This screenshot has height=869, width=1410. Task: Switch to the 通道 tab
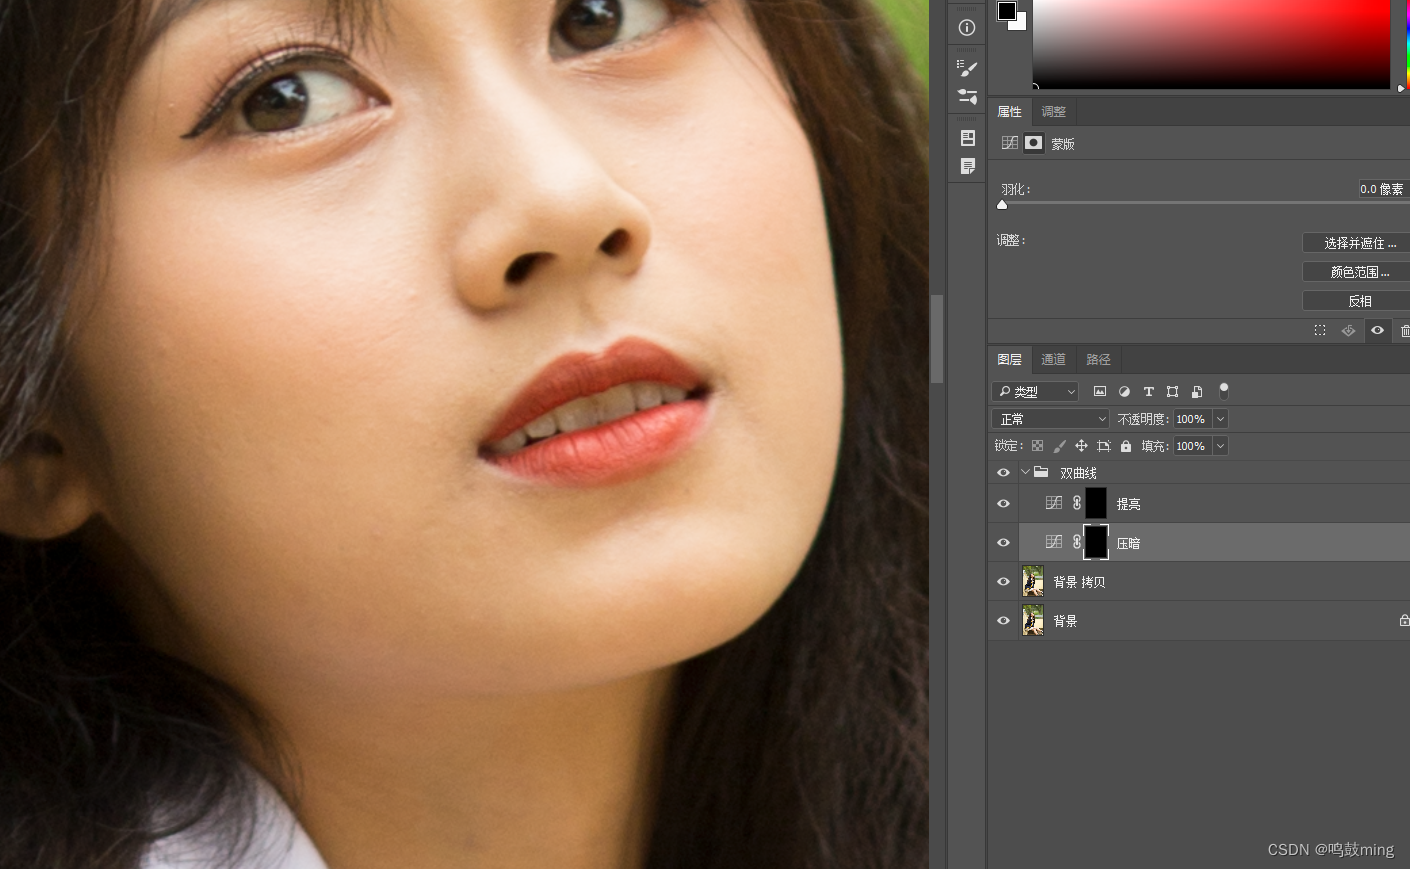(x=1054, y=359)
